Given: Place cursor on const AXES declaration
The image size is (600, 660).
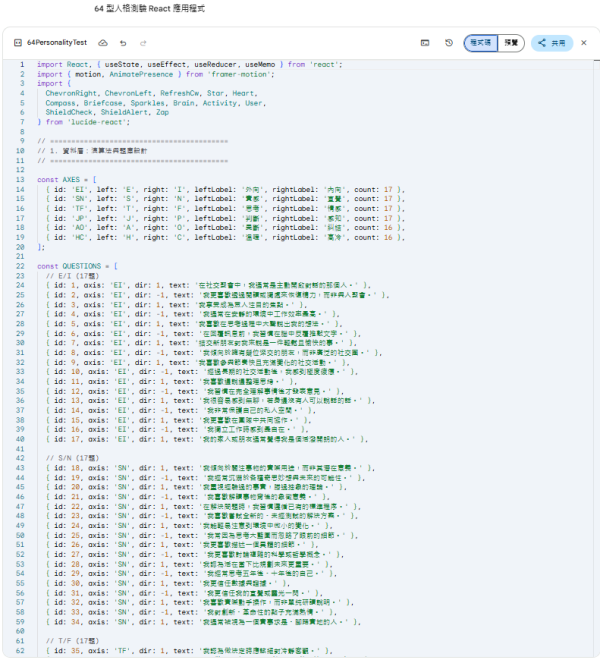Looking at the screenshot, I should pos(66,179).
